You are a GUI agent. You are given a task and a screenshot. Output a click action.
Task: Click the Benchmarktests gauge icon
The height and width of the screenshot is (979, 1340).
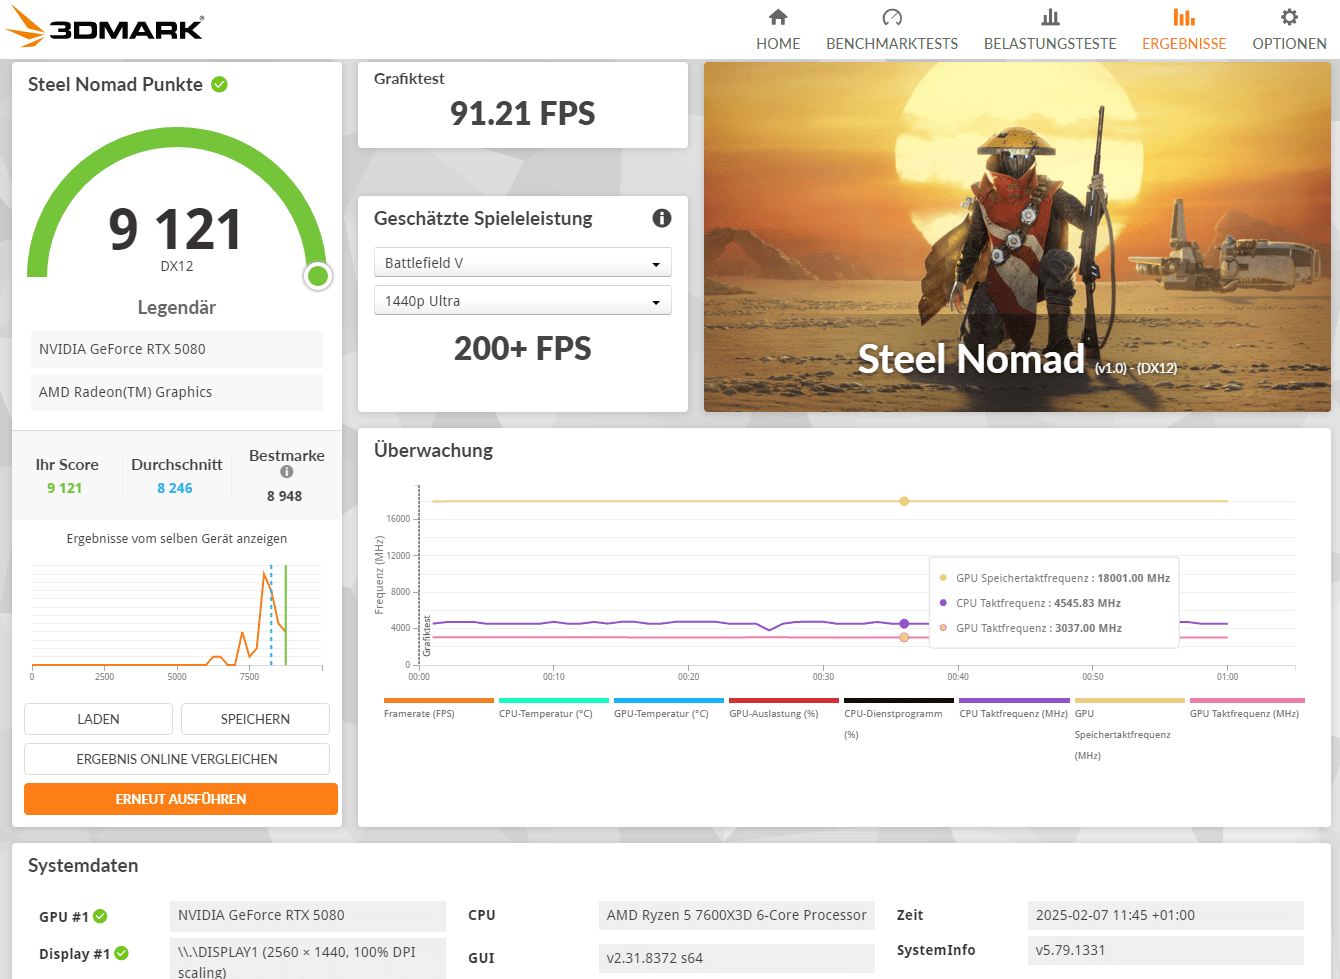pyautogui.click(x=892, y=17)
